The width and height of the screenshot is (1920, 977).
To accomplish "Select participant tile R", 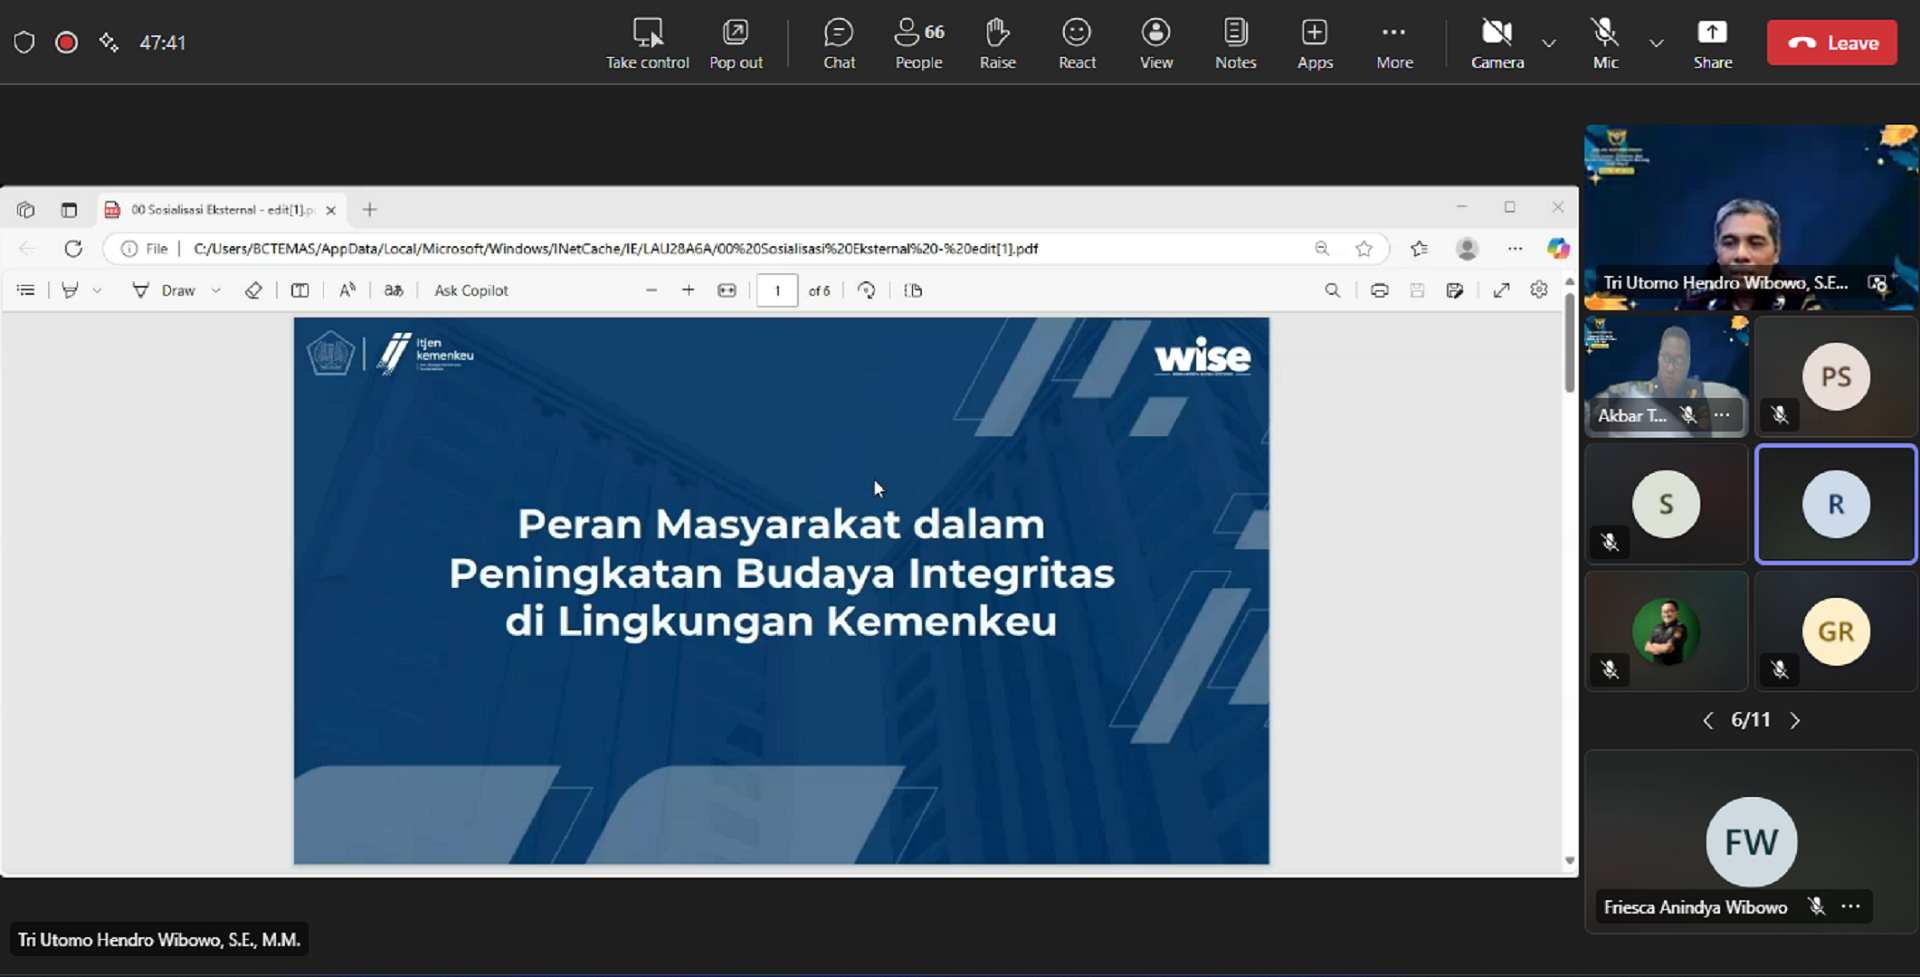I will pyautogui.click(x=1835, y=504).
